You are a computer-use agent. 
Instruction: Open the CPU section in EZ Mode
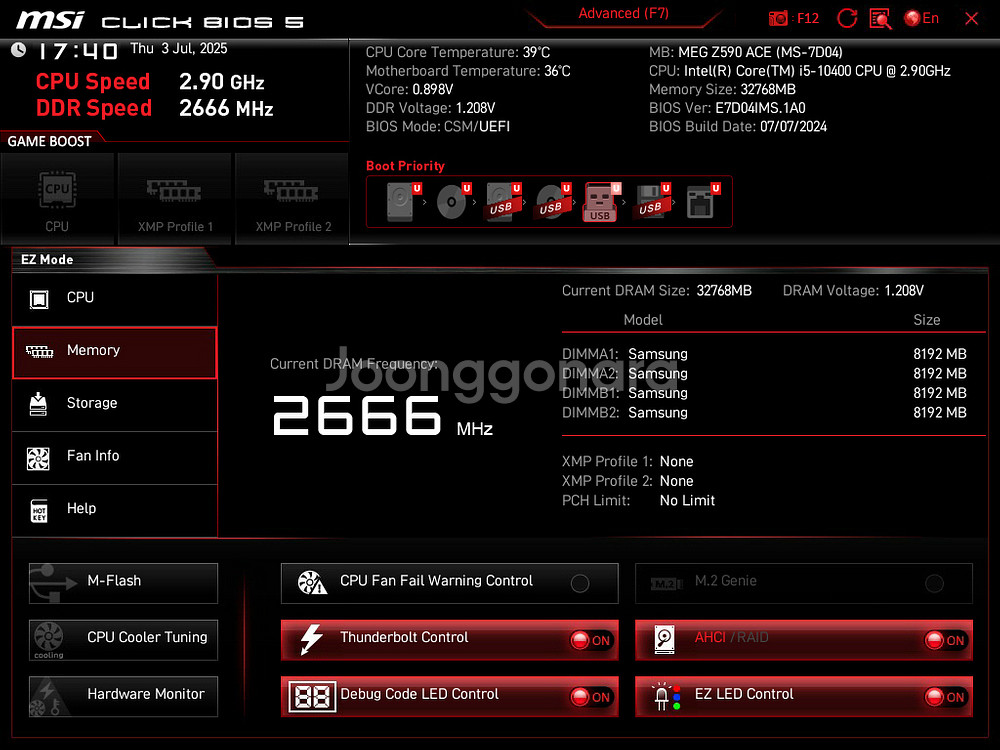pos(115,298)
